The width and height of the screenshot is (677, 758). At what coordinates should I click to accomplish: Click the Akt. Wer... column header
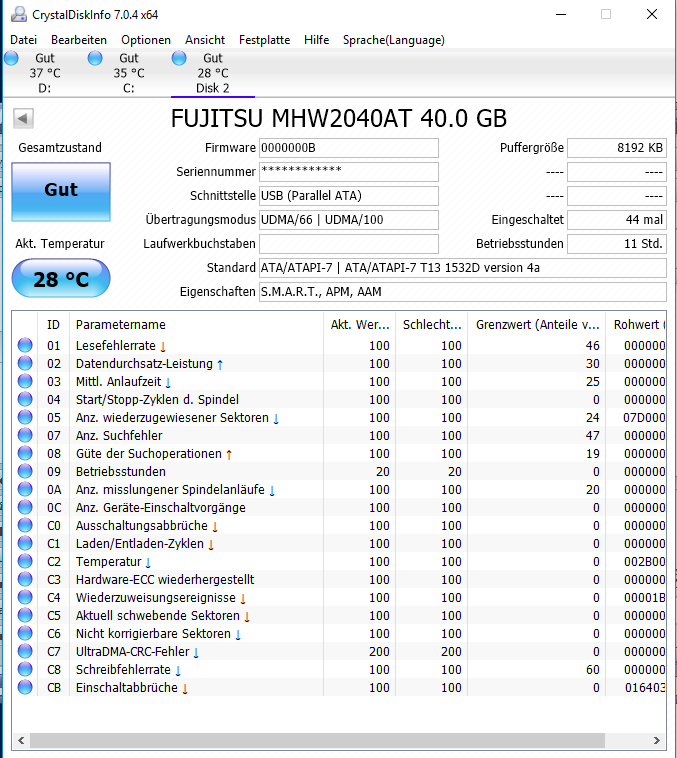click(x=359, y=324)
